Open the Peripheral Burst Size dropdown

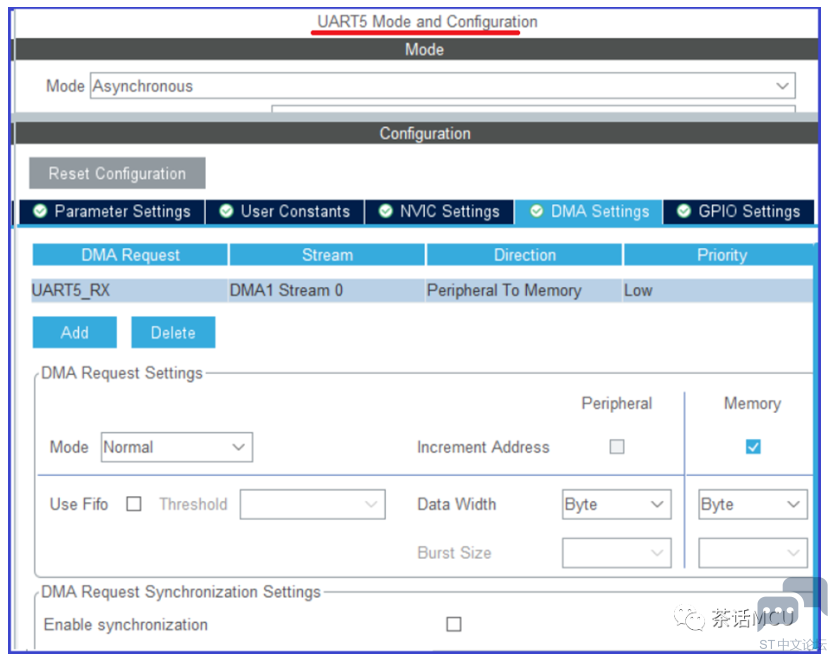click(x=616, y=553)
